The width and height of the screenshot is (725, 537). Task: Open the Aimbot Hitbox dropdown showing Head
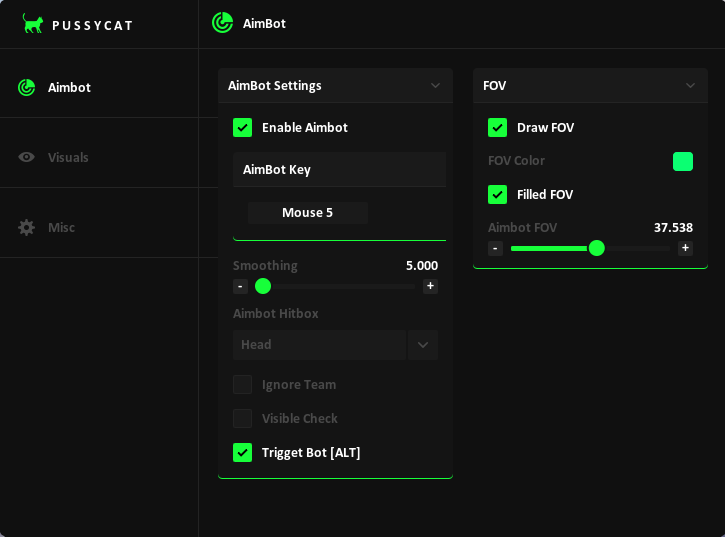(334, 345)
